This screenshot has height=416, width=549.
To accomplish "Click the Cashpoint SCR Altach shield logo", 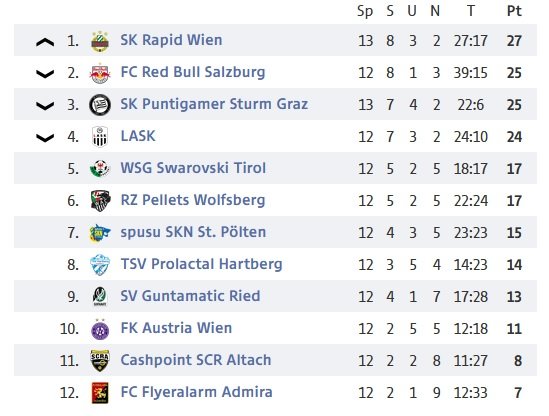I will click(100, 361).
